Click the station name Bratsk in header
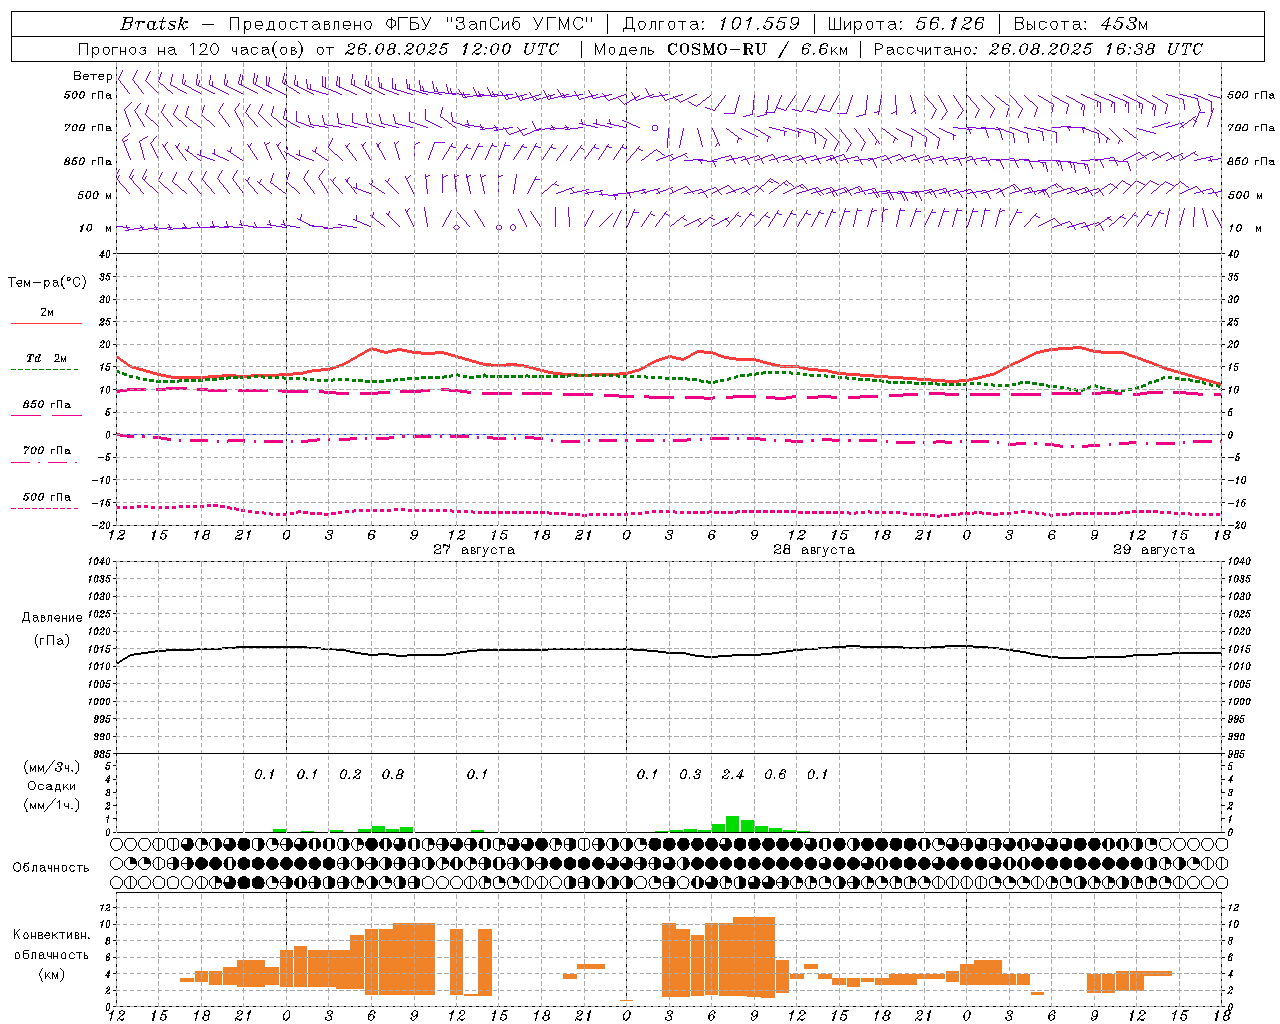The height and width of the screenshot is (1024, 1280). point(154,24)
